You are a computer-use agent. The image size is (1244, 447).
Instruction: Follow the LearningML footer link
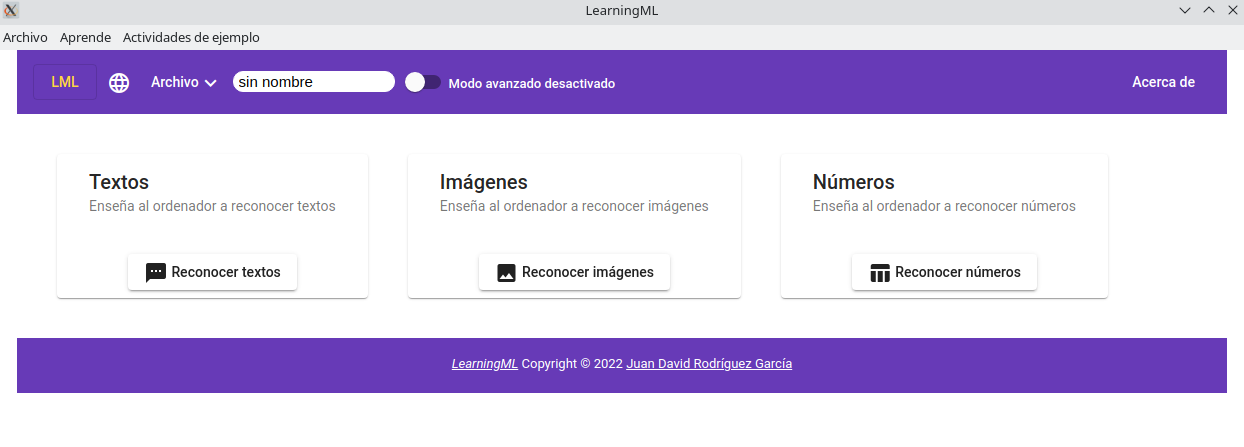point(484,364)
